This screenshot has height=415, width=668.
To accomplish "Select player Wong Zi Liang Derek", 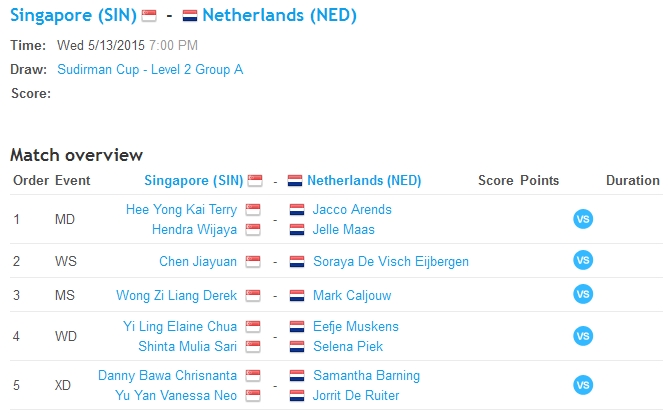I will [176, 296].
